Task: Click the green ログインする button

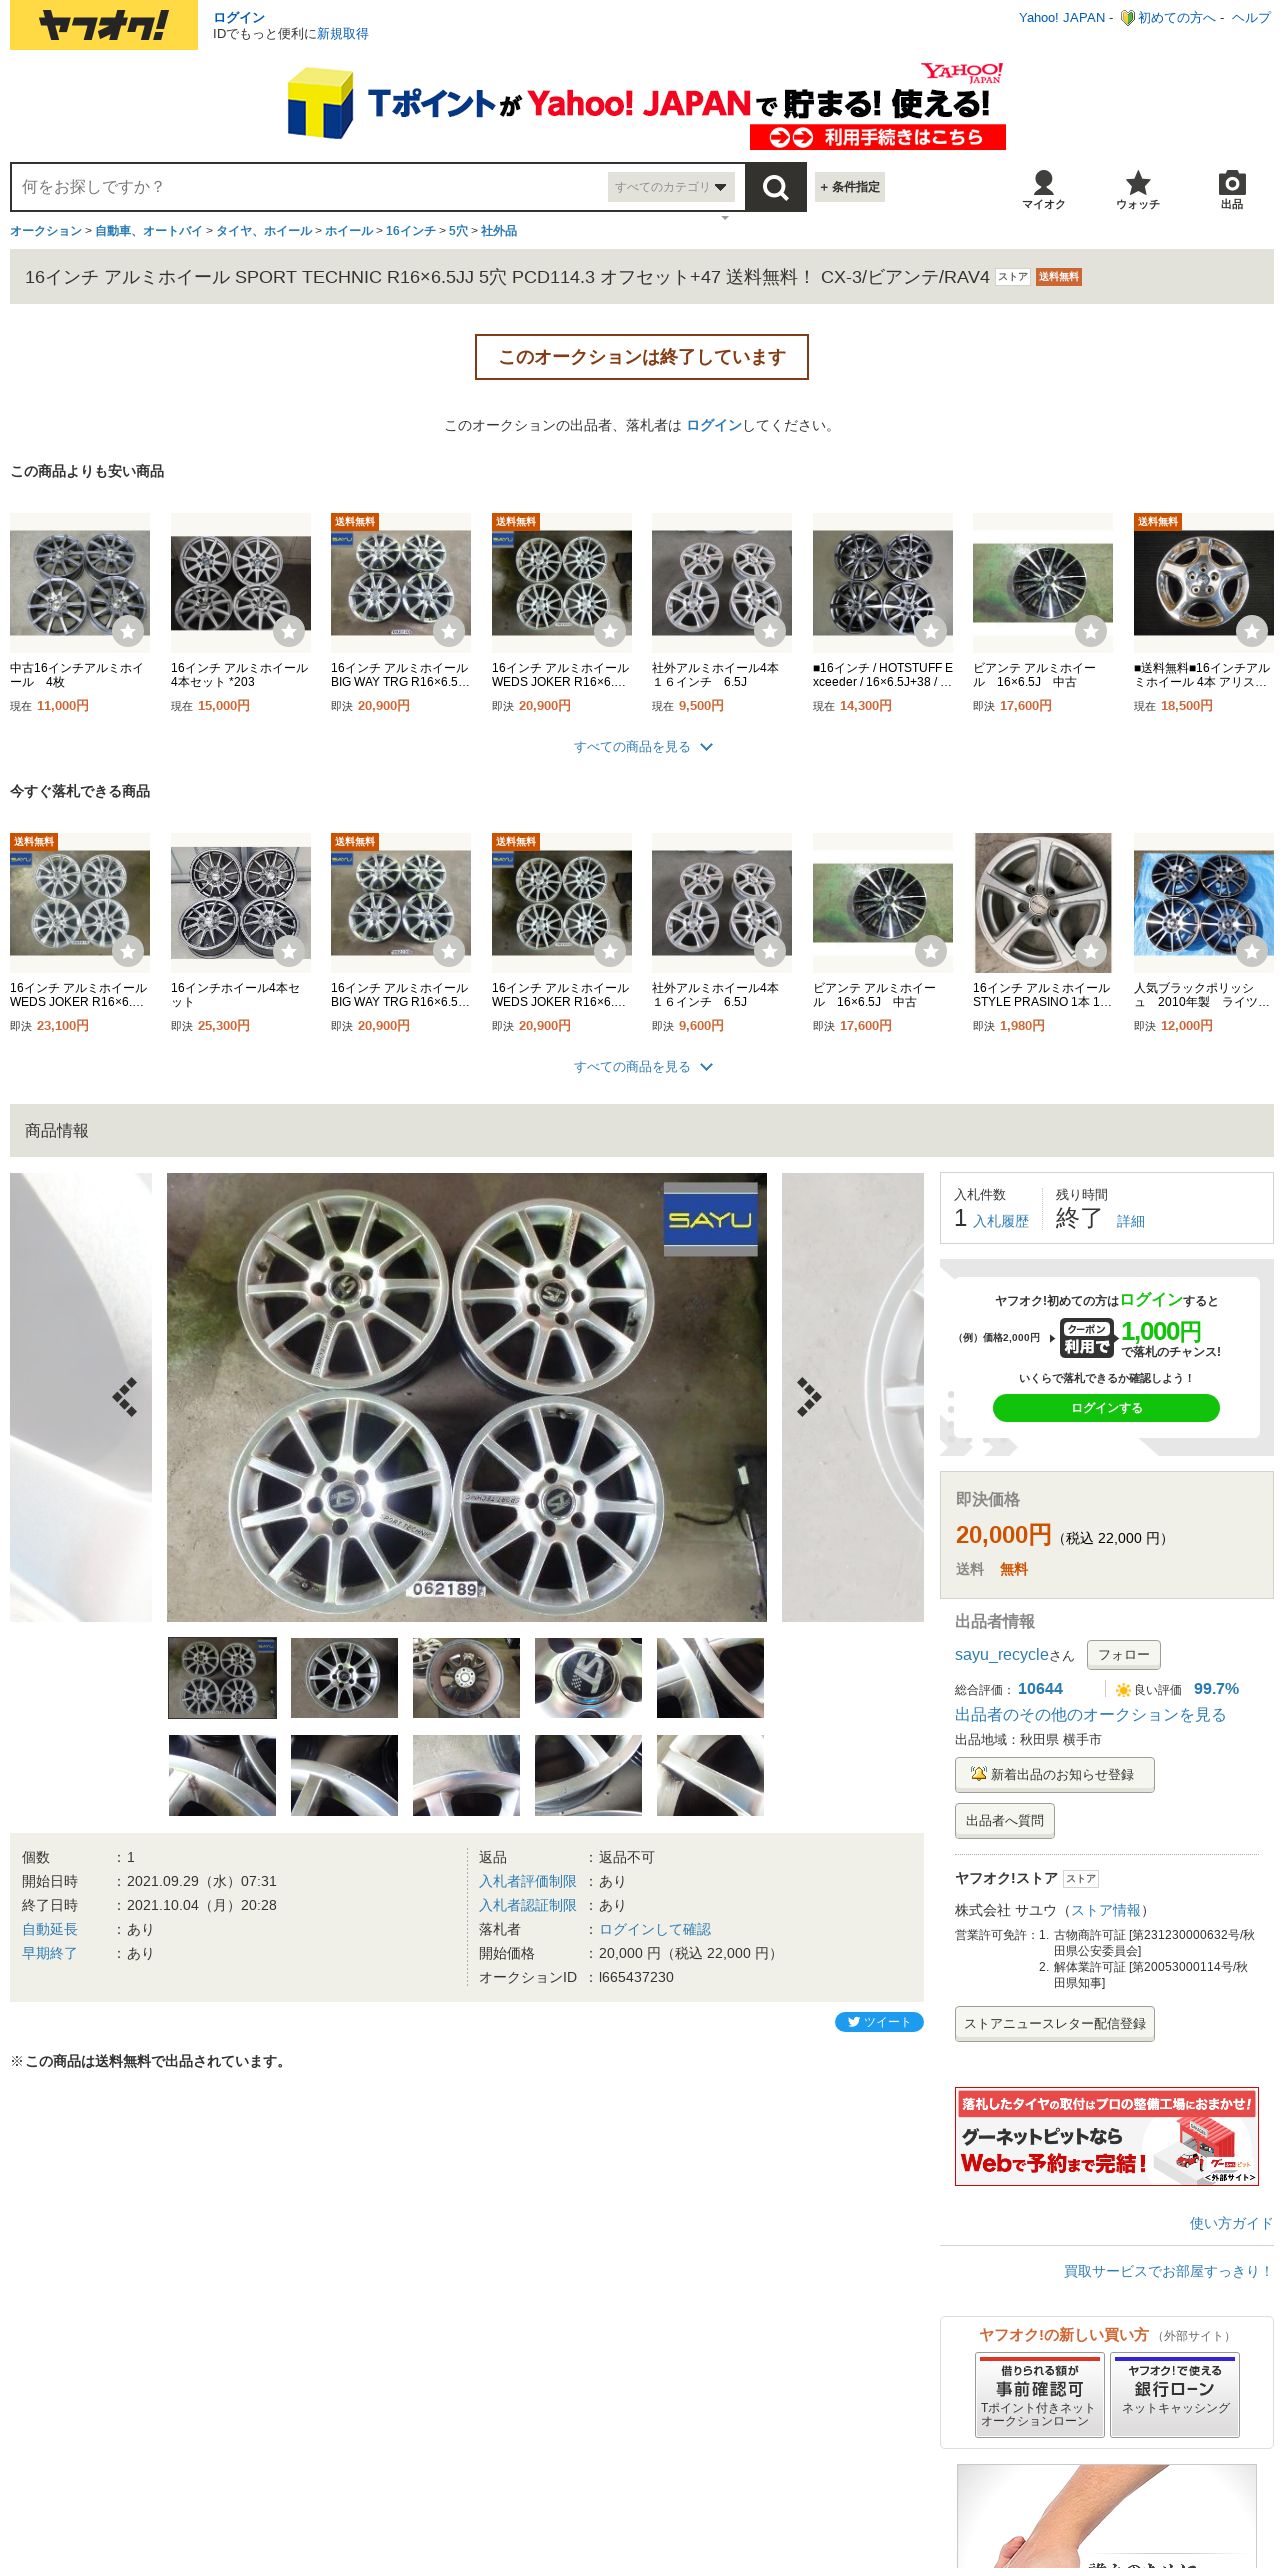Action: point(1106,1408)
